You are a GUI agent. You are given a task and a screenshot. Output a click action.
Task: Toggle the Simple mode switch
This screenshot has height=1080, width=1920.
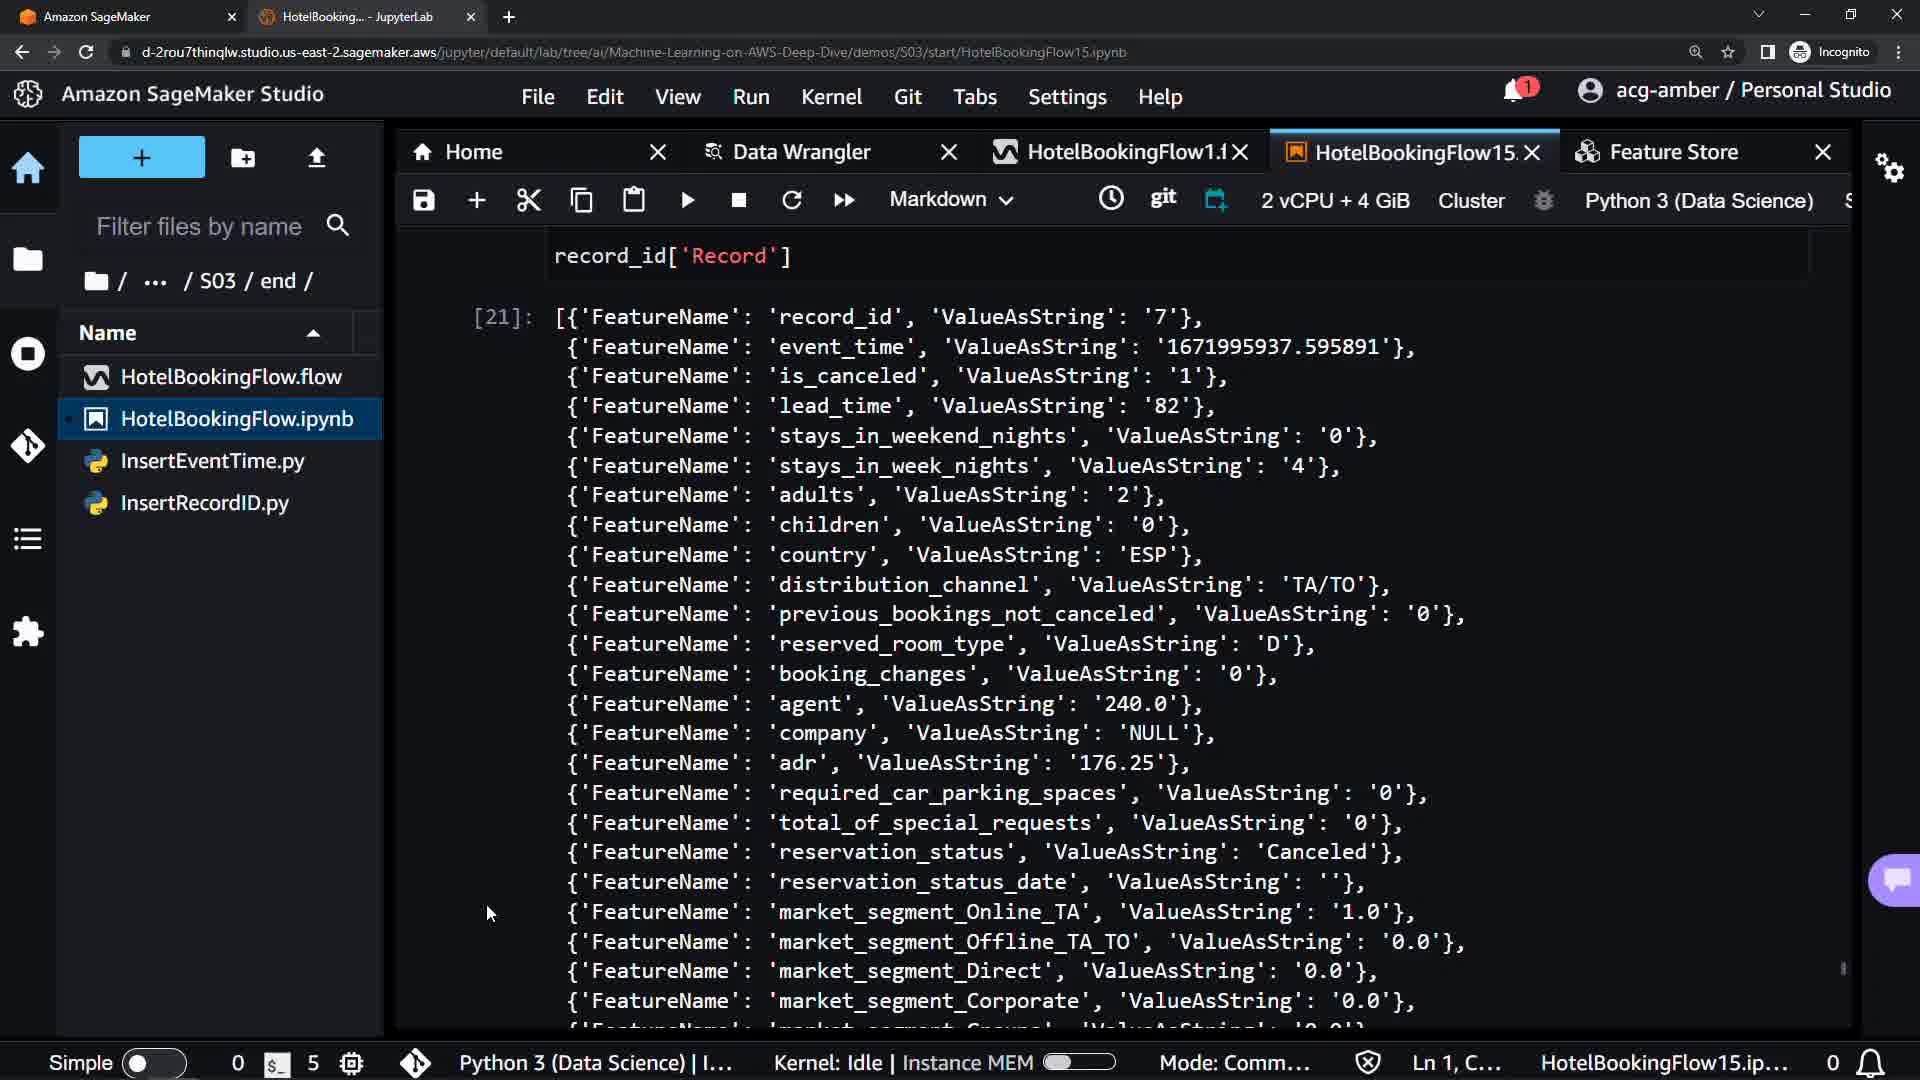coord(153,1063)
